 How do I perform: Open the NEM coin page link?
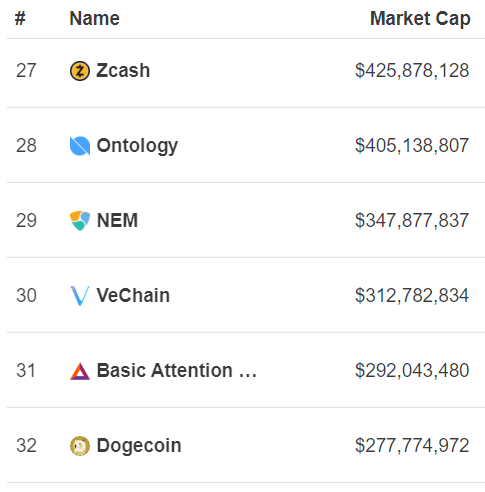click(117, 221)
